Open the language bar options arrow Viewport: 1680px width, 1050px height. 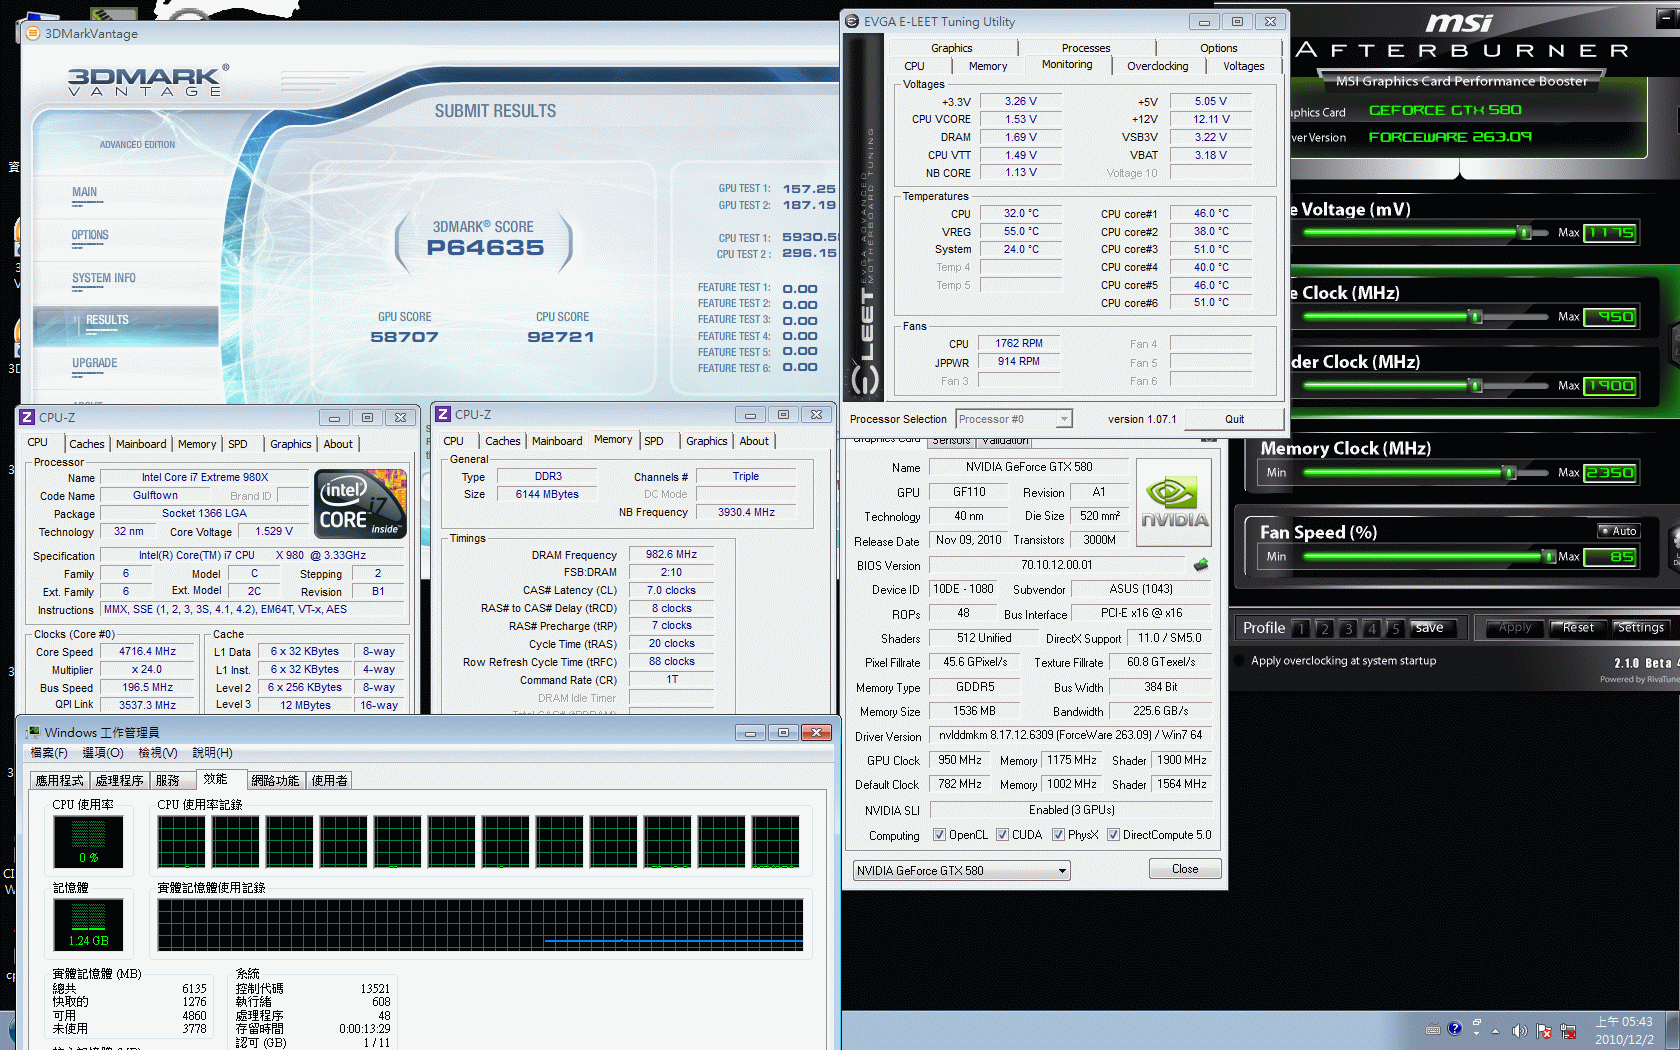1477,1033
